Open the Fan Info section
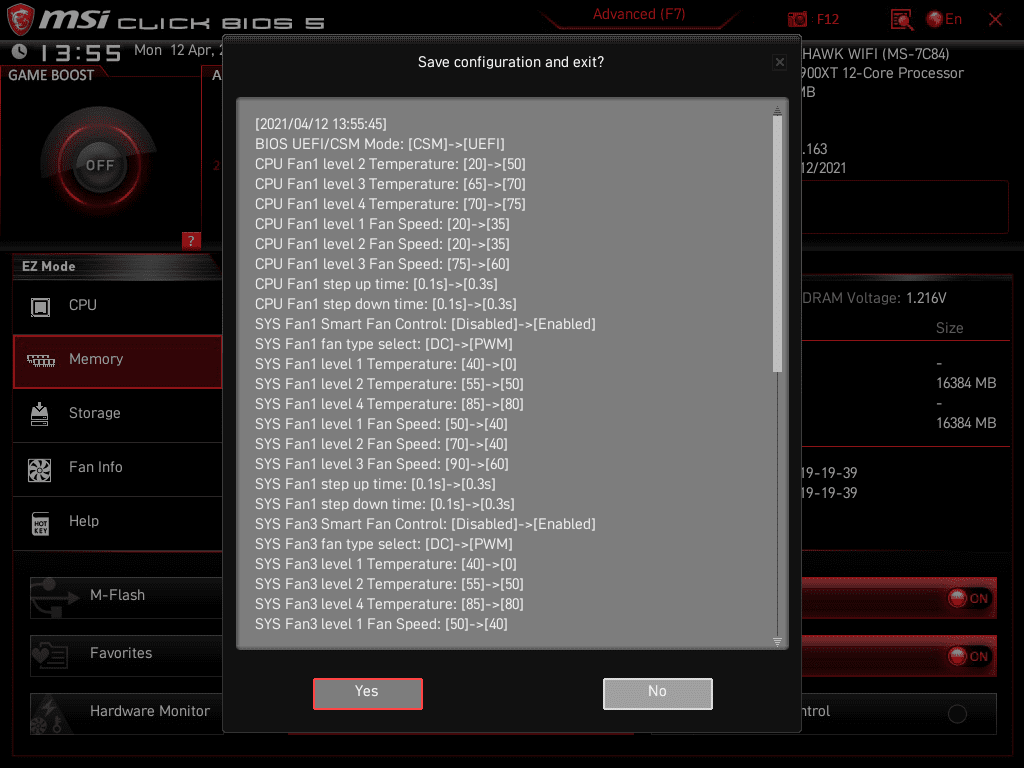1024x768 pixels. tap(118, 469)
